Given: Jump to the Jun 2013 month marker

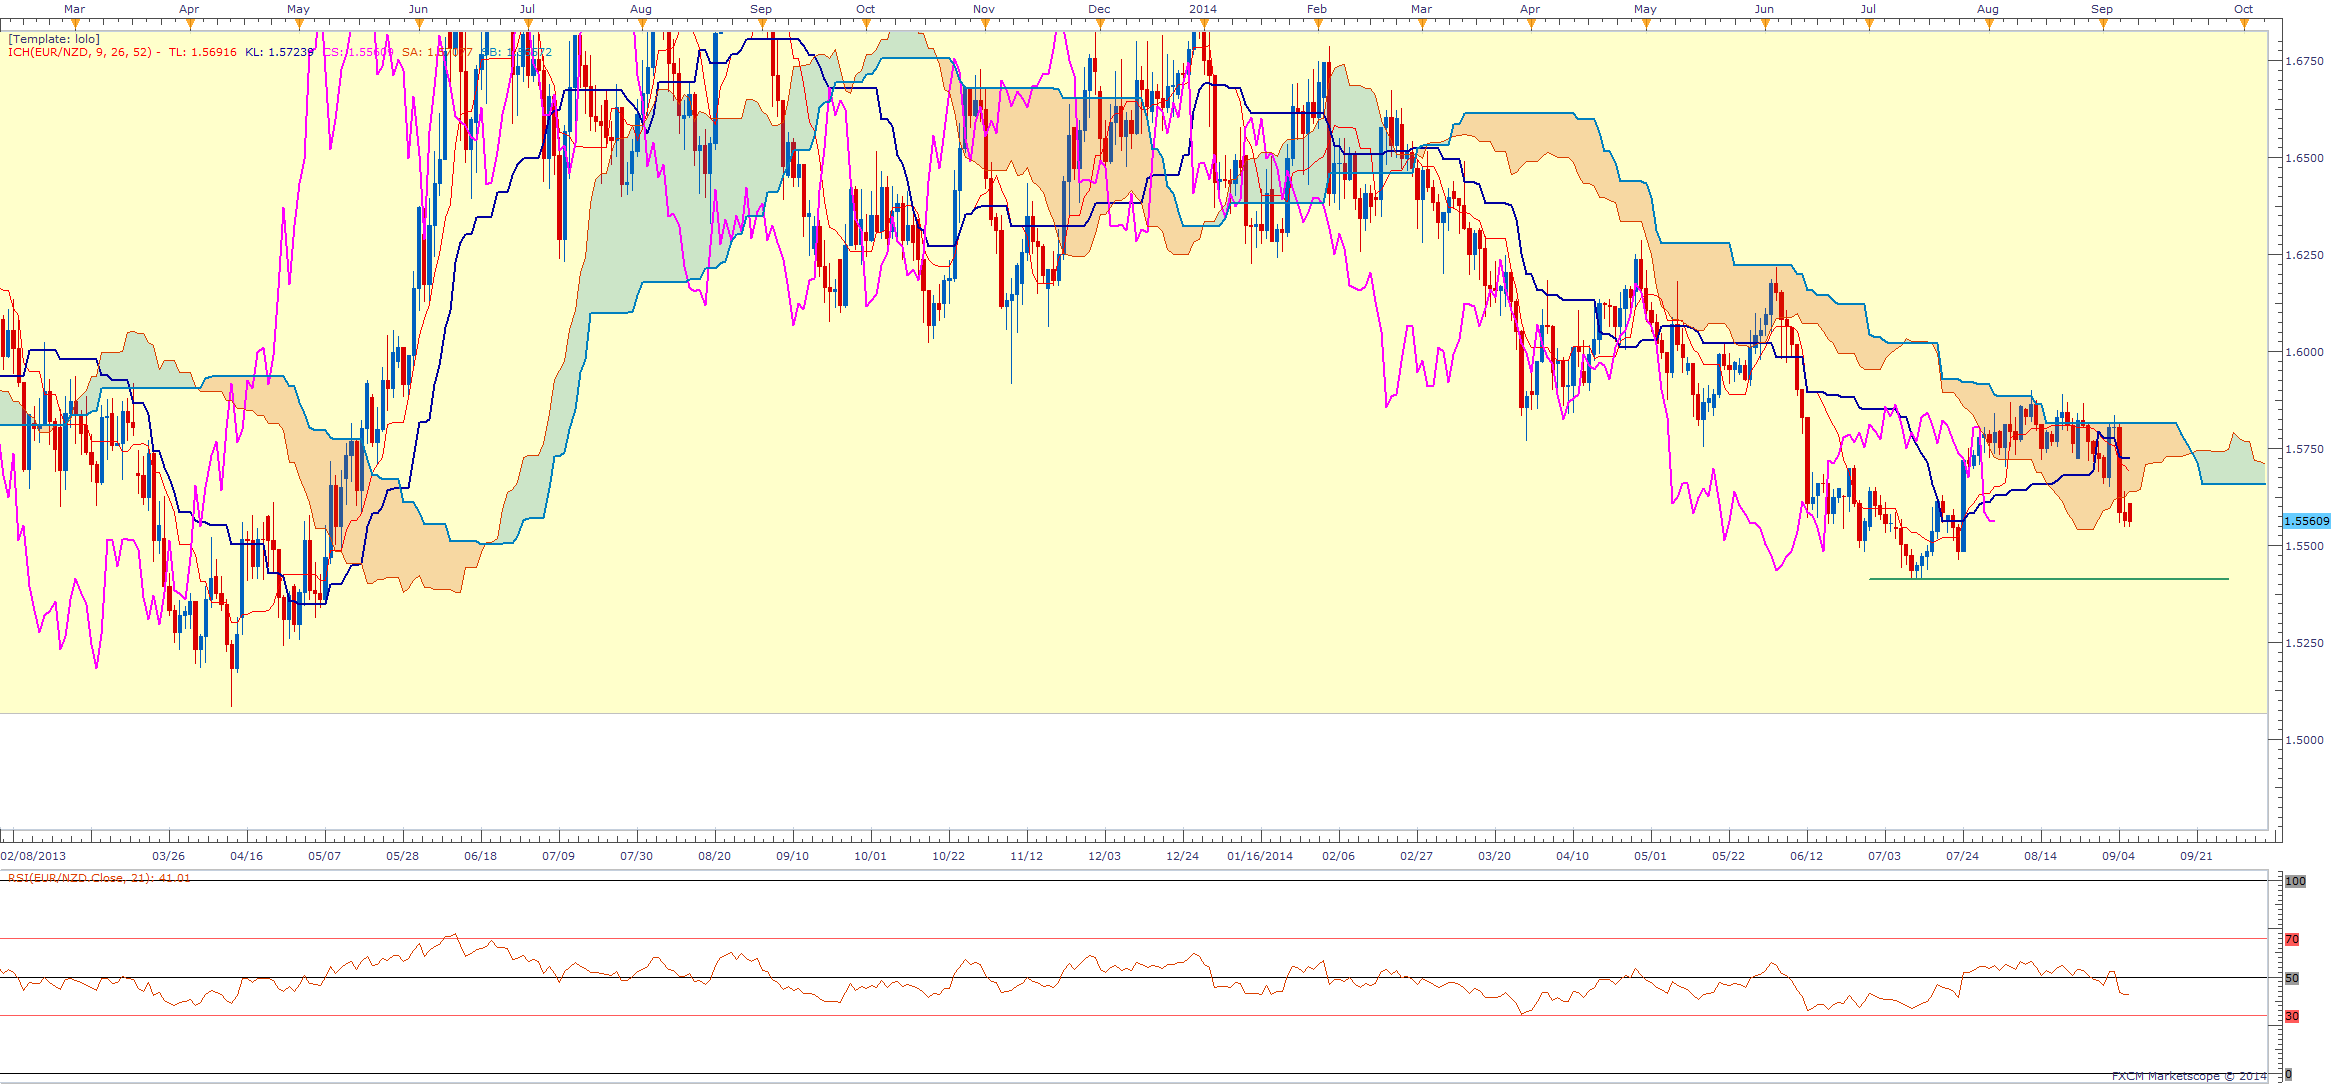Looking at the screenshot, I should pos(418,9).
